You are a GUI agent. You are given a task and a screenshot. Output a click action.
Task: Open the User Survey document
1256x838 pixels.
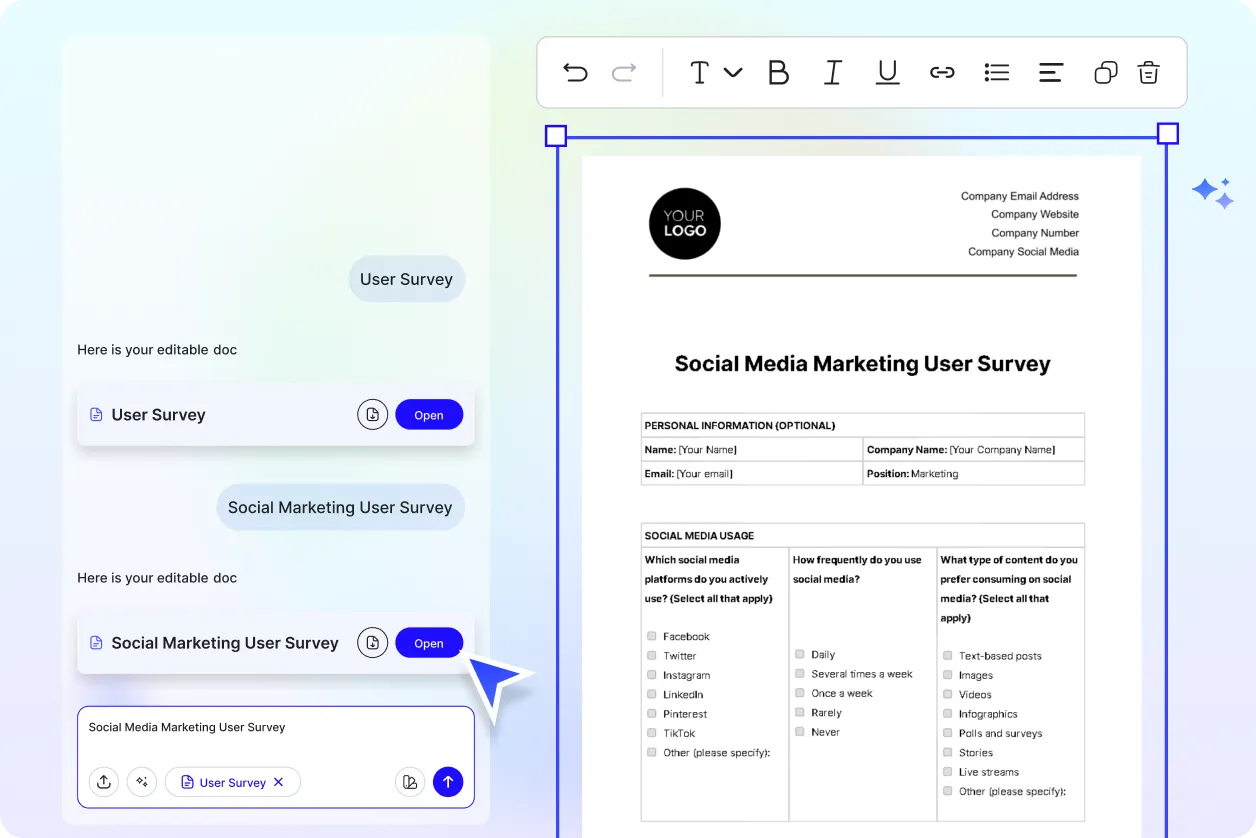coord(429,414)
